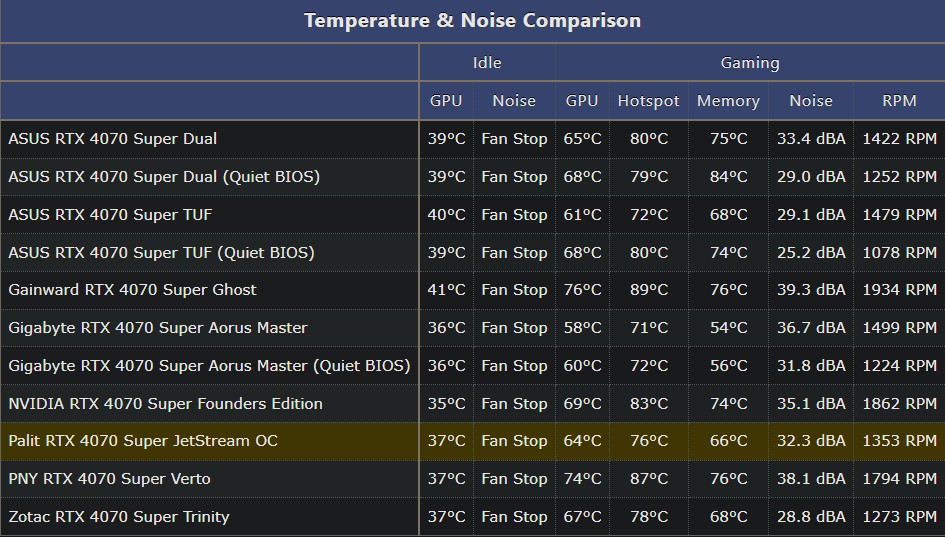Select the Gainward RTX 4070 Super Ghost row
Screen dimensions: 945x537
coord(133,290)
